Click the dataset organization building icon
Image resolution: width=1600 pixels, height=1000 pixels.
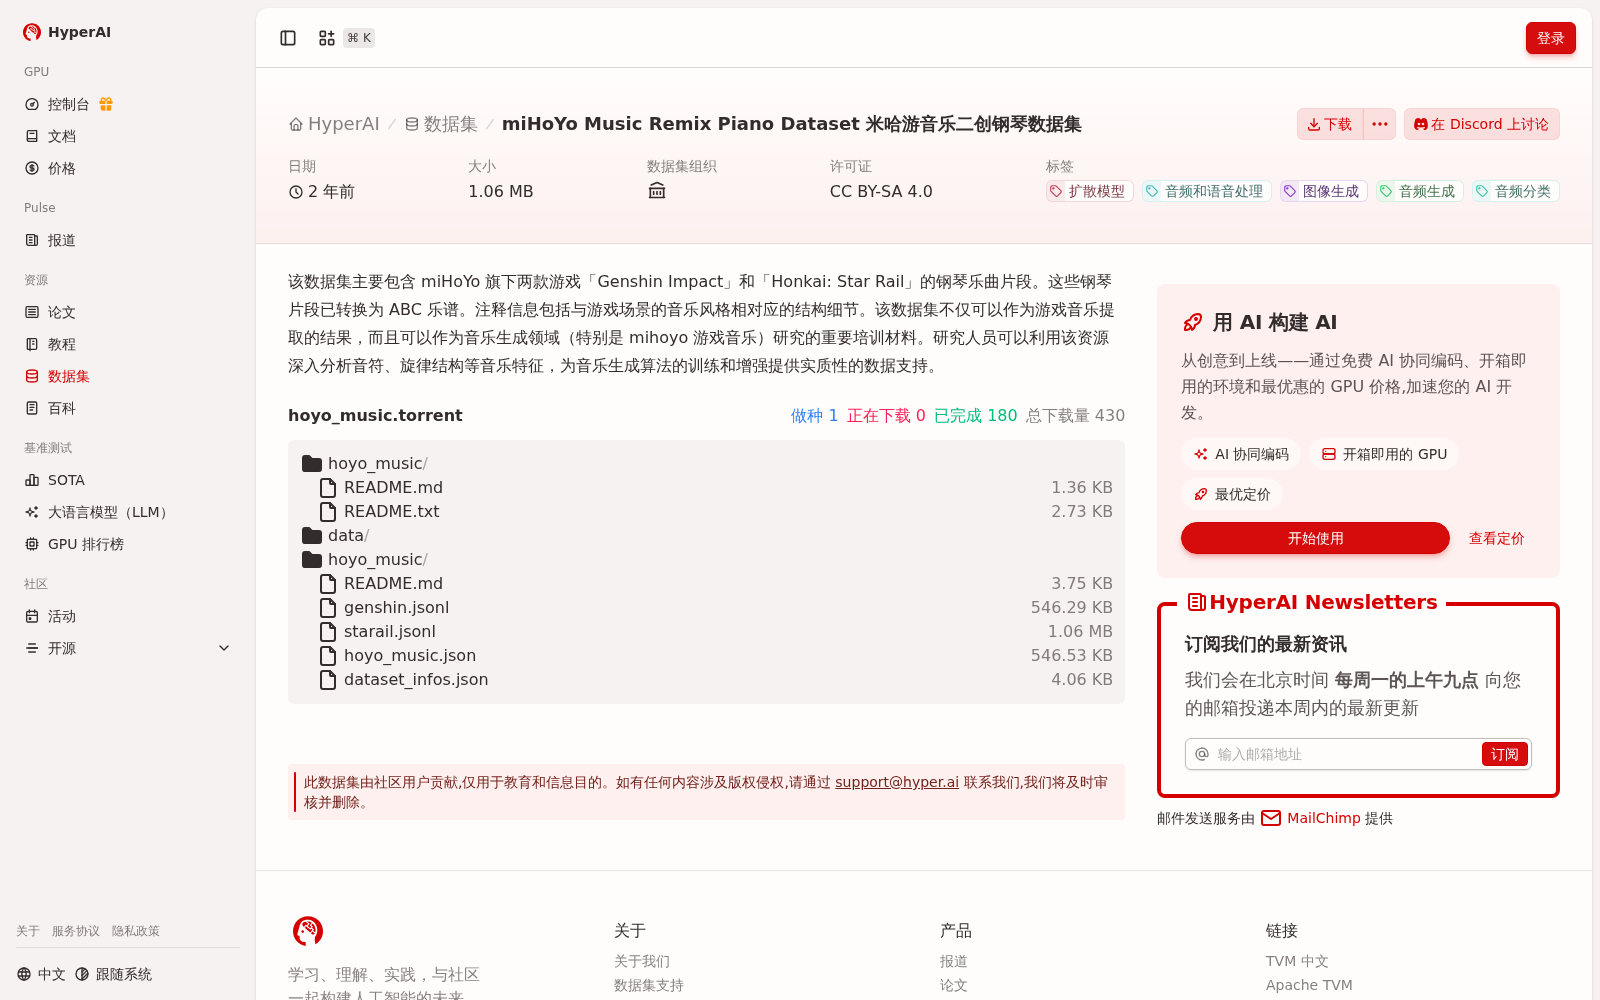pos(657,191)
